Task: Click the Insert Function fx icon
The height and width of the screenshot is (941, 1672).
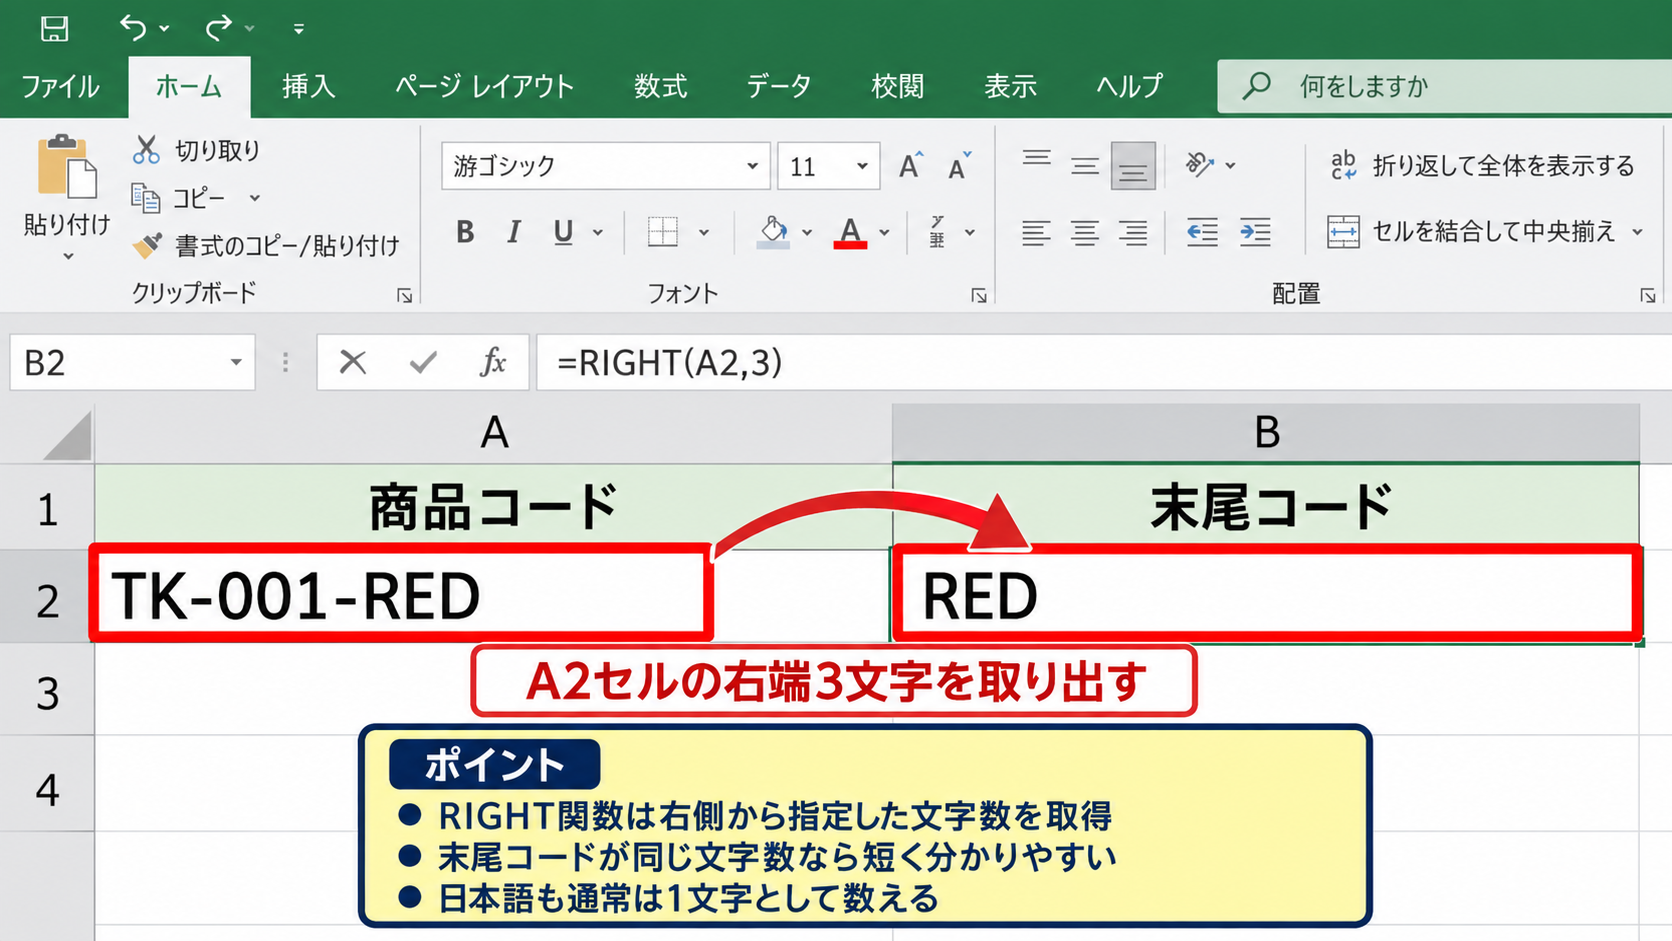Action: pyautogui.click(x=493, y=362)
